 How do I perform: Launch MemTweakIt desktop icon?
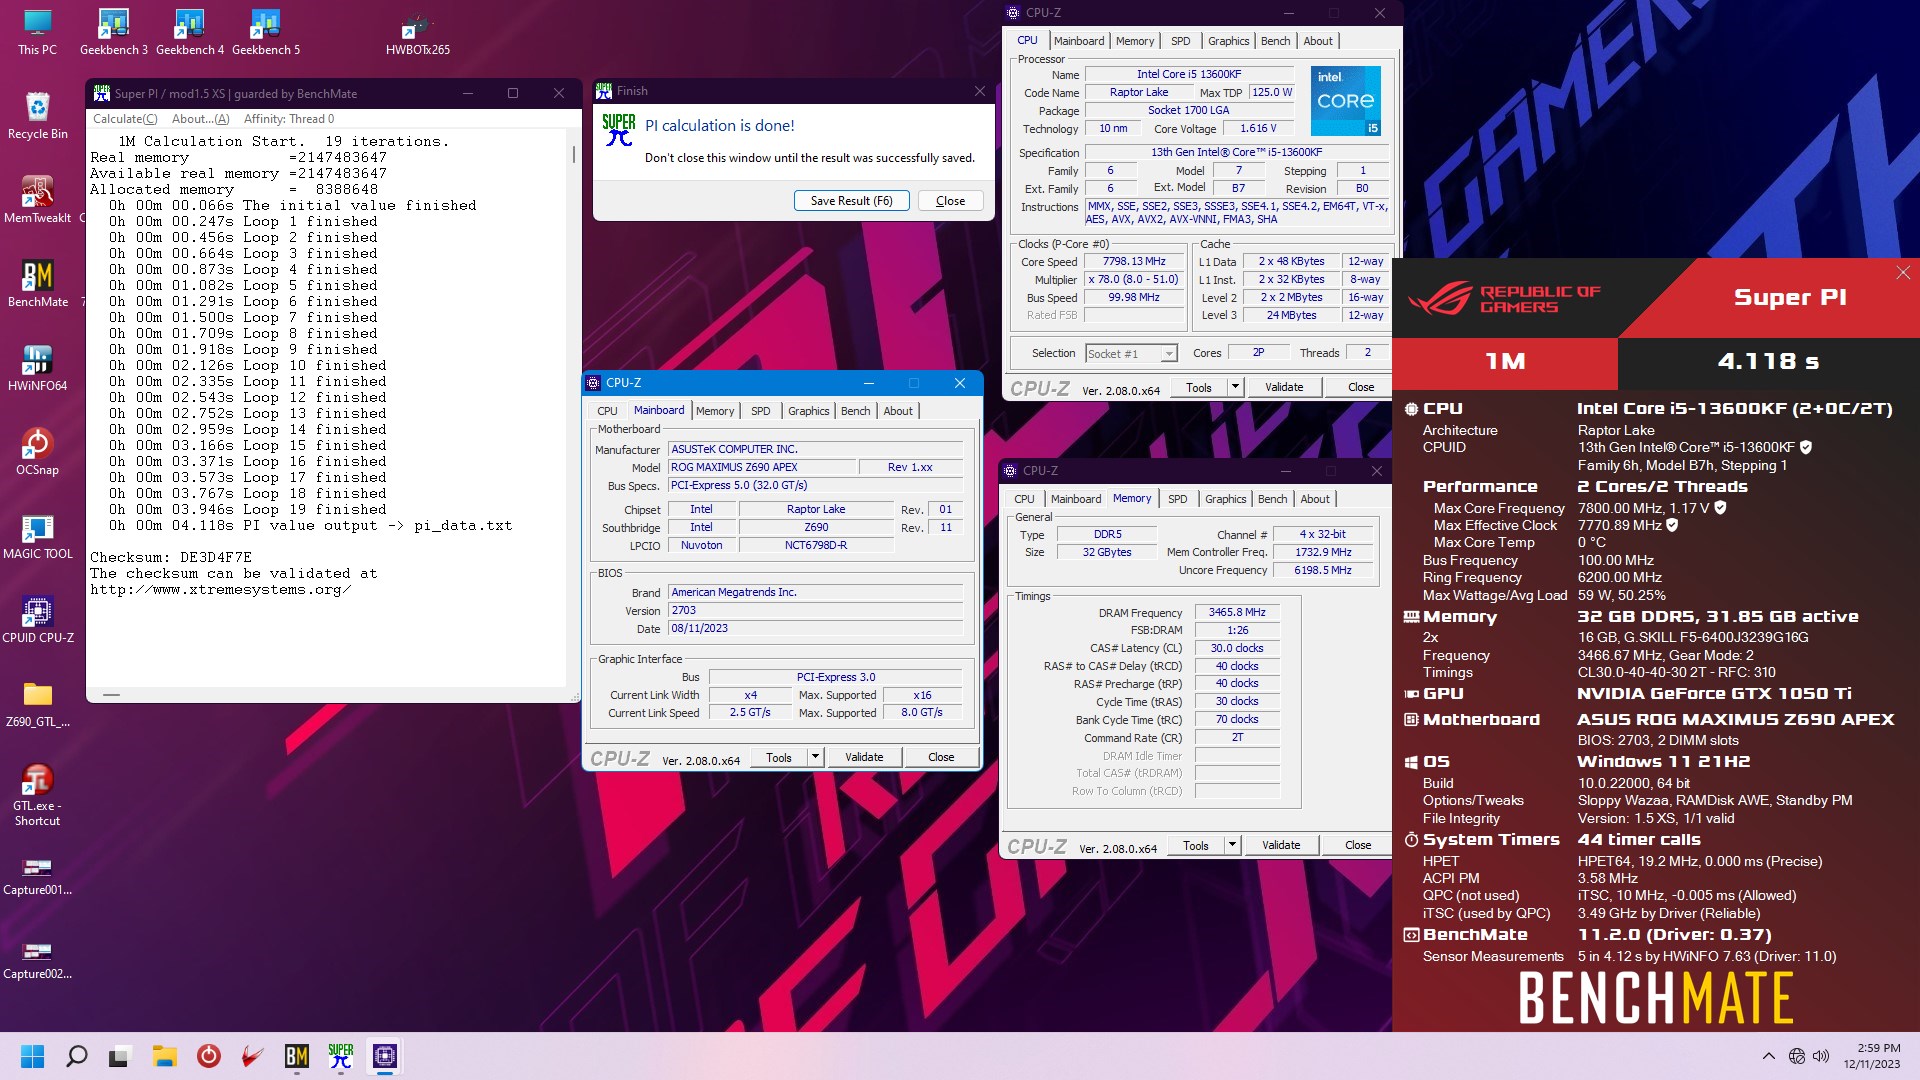click(37, 200)
